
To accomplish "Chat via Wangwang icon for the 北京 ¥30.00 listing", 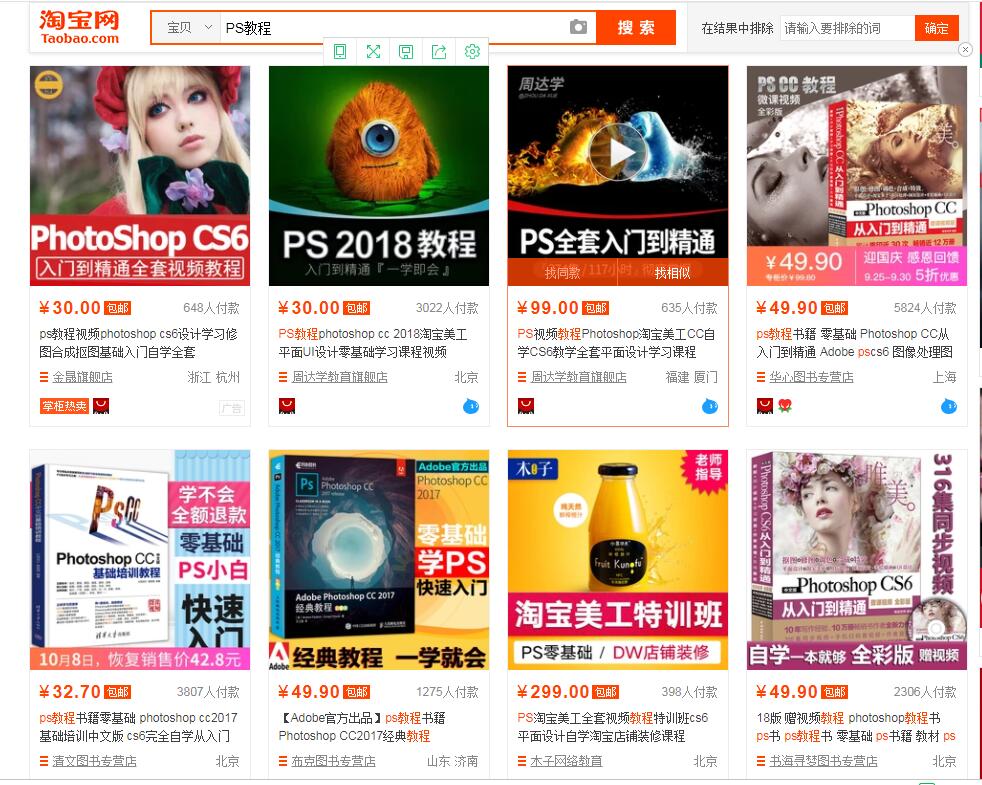I will pyautogui.click(x=471, y=407).
